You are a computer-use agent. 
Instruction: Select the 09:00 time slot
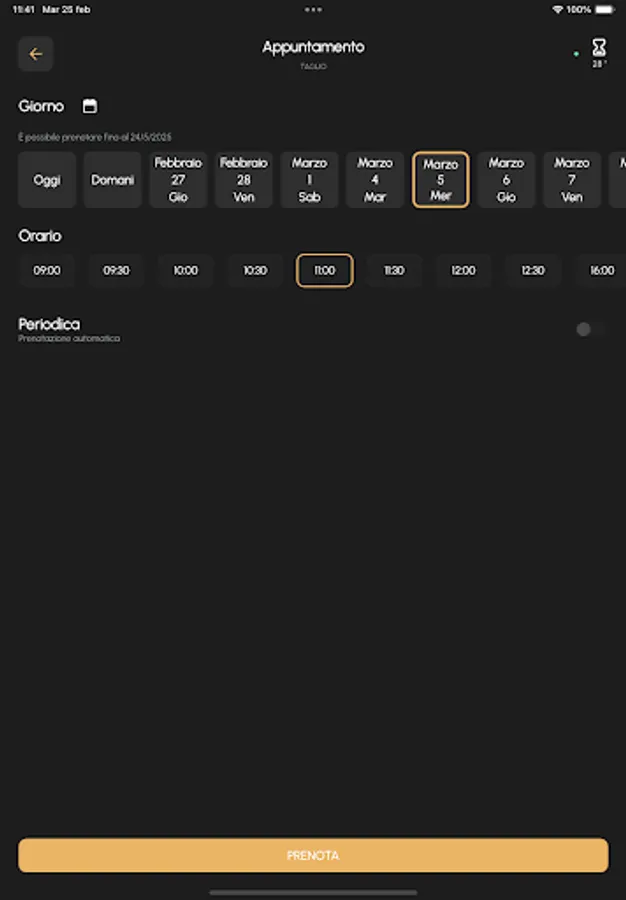pyautogui.click(x=46, y=270)
